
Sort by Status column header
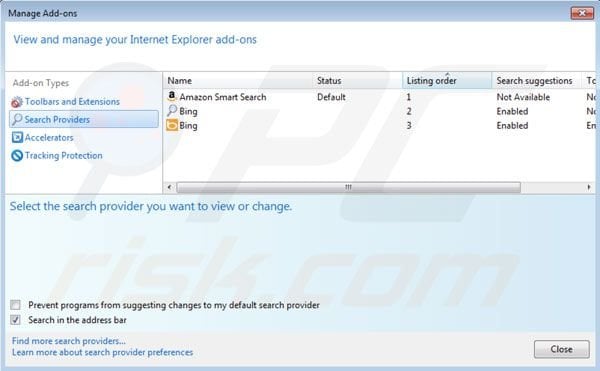point(357,81)
